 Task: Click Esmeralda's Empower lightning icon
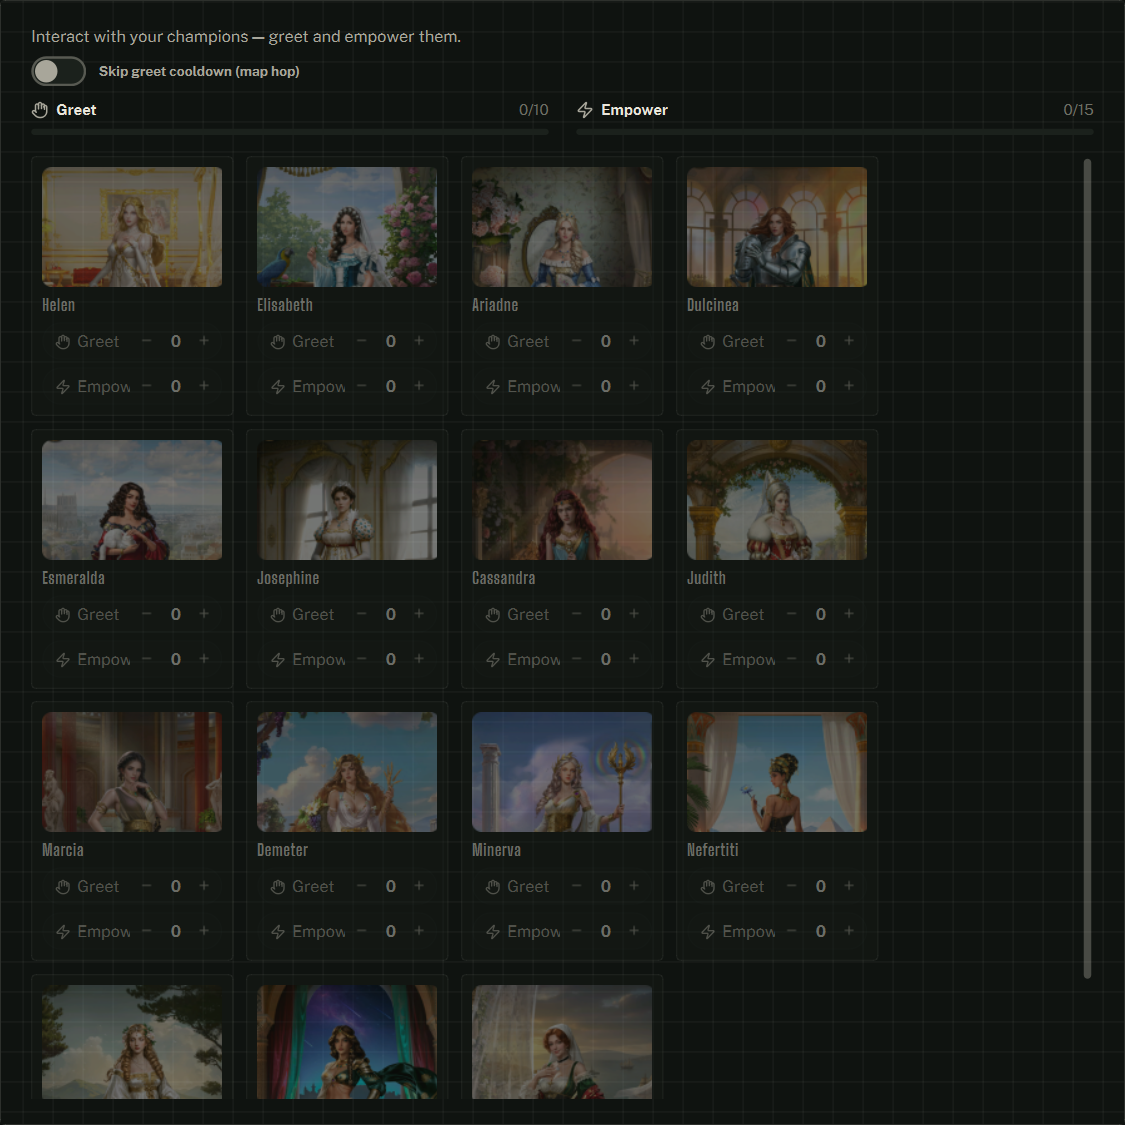63,660
